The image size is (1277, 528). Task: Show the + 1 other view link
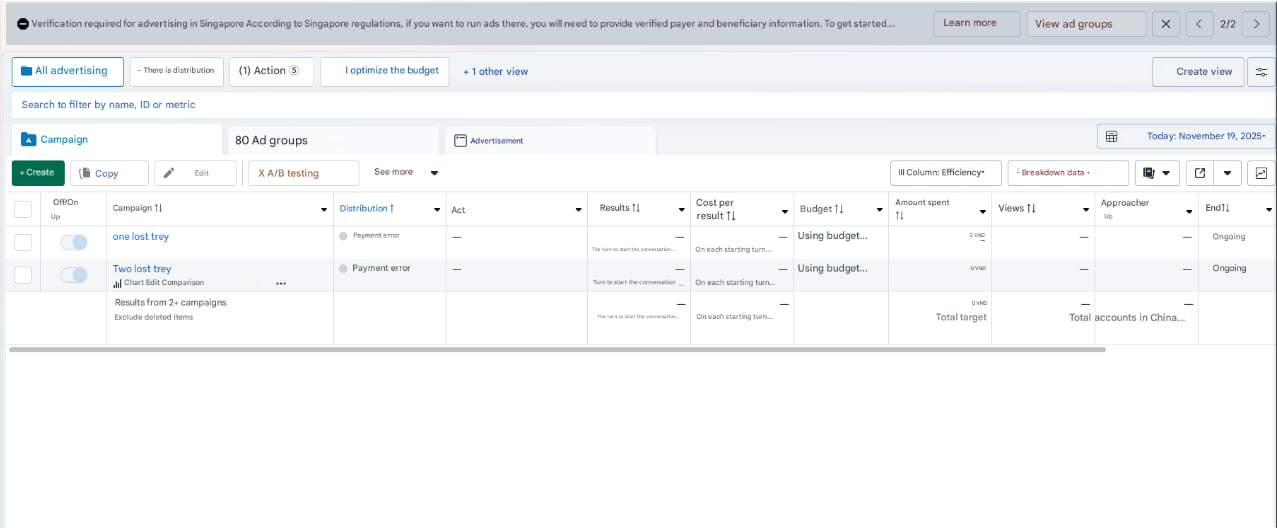[496, 72]
